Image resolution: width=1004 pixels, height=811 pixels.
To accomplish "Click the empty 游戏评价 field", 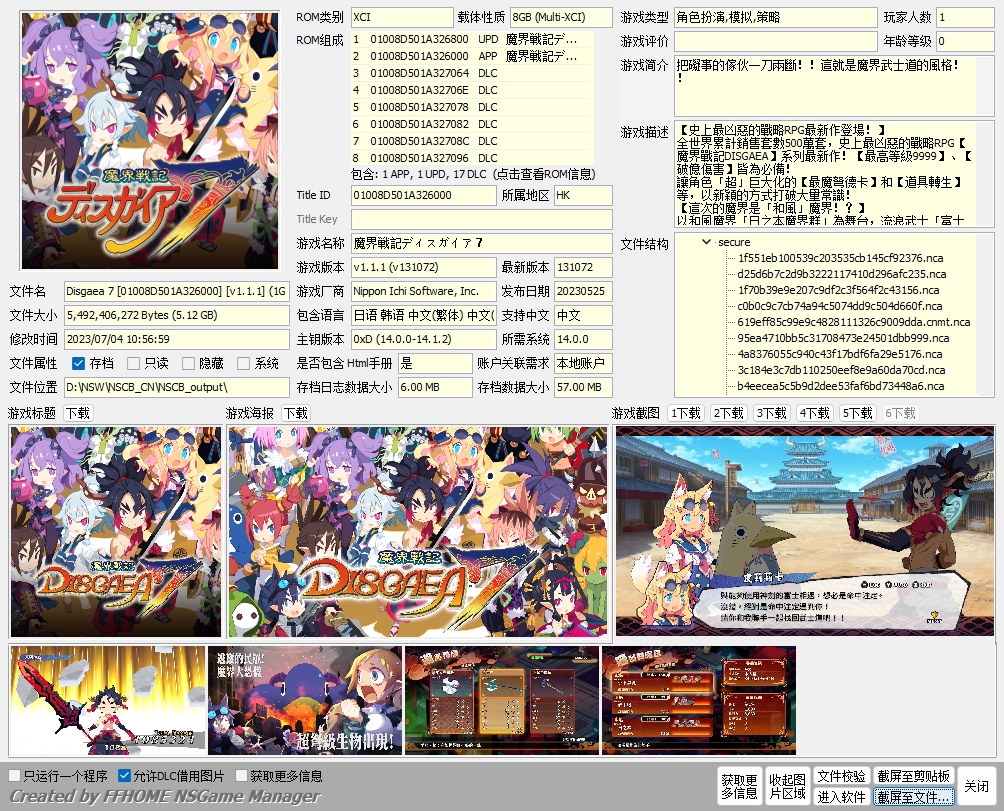I will 775,41.
